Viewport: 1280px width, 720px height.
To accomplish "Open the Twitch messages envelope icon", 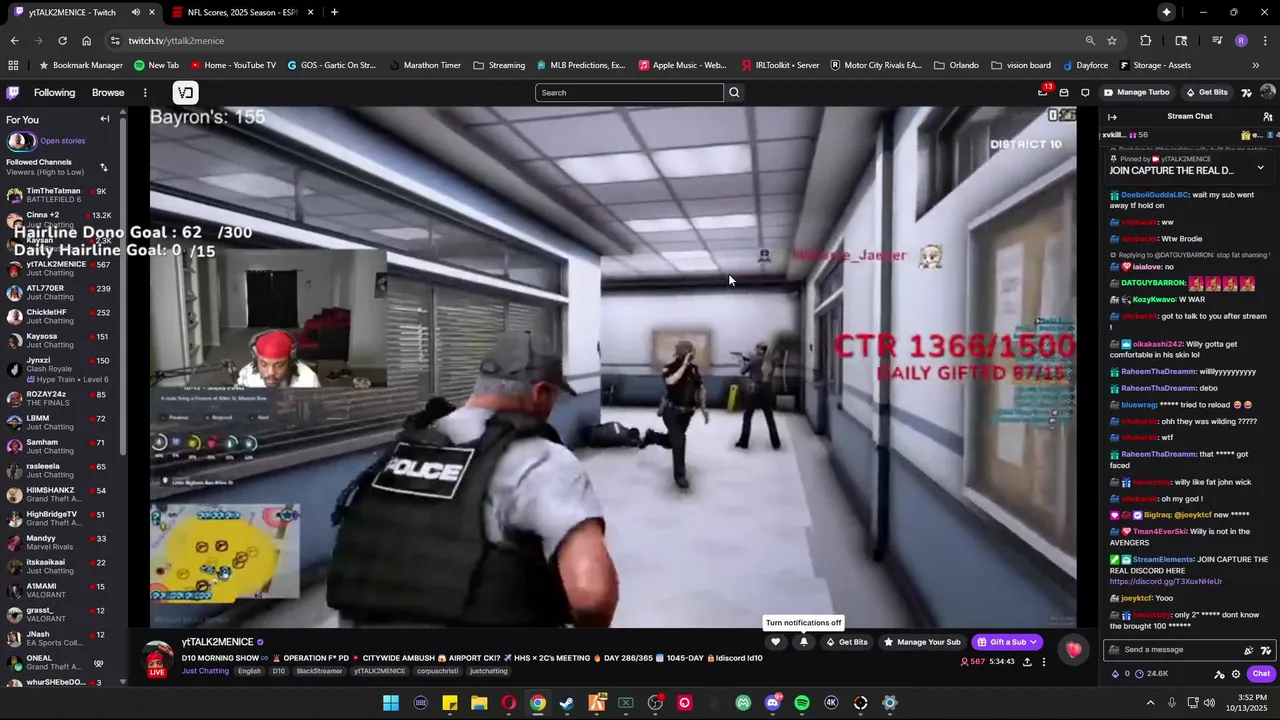I will click(1064, 93).
